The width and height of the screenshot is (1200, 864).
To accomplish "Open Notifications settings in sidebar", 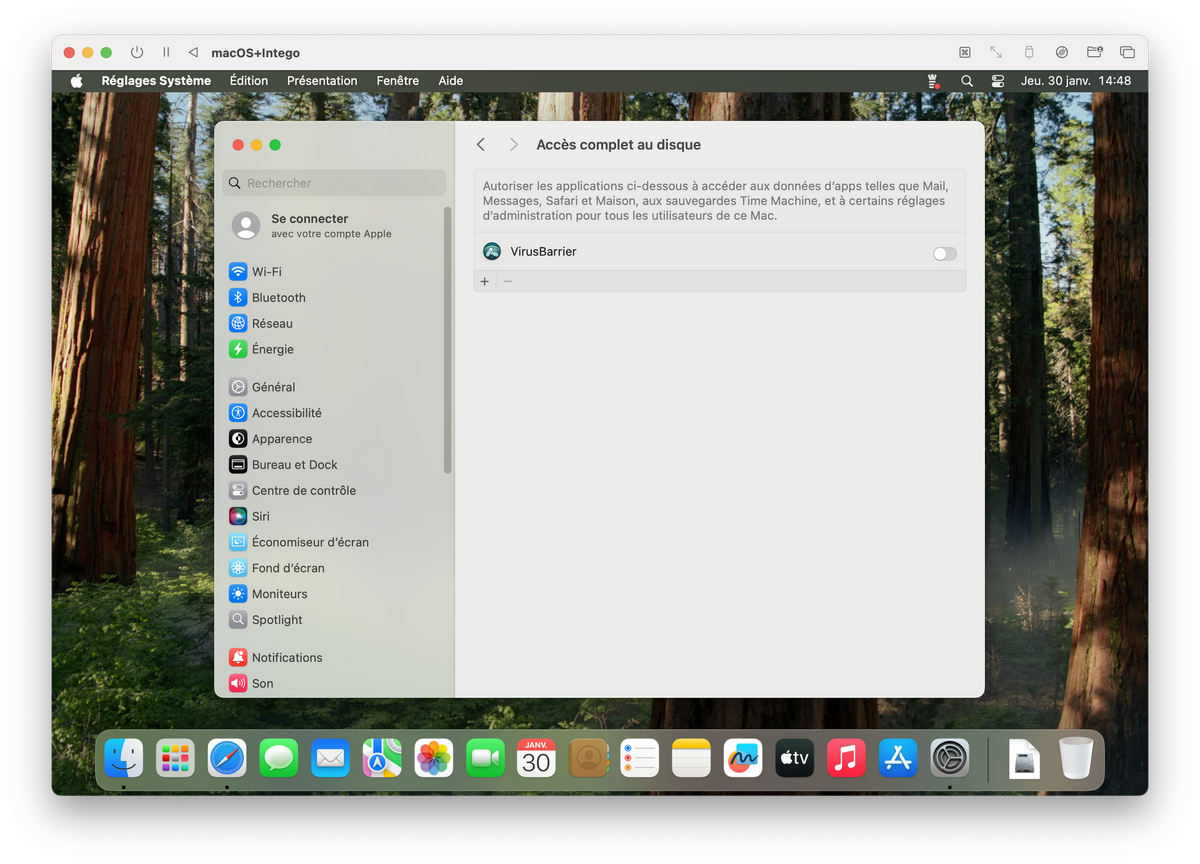I will (x=286, y=658).
